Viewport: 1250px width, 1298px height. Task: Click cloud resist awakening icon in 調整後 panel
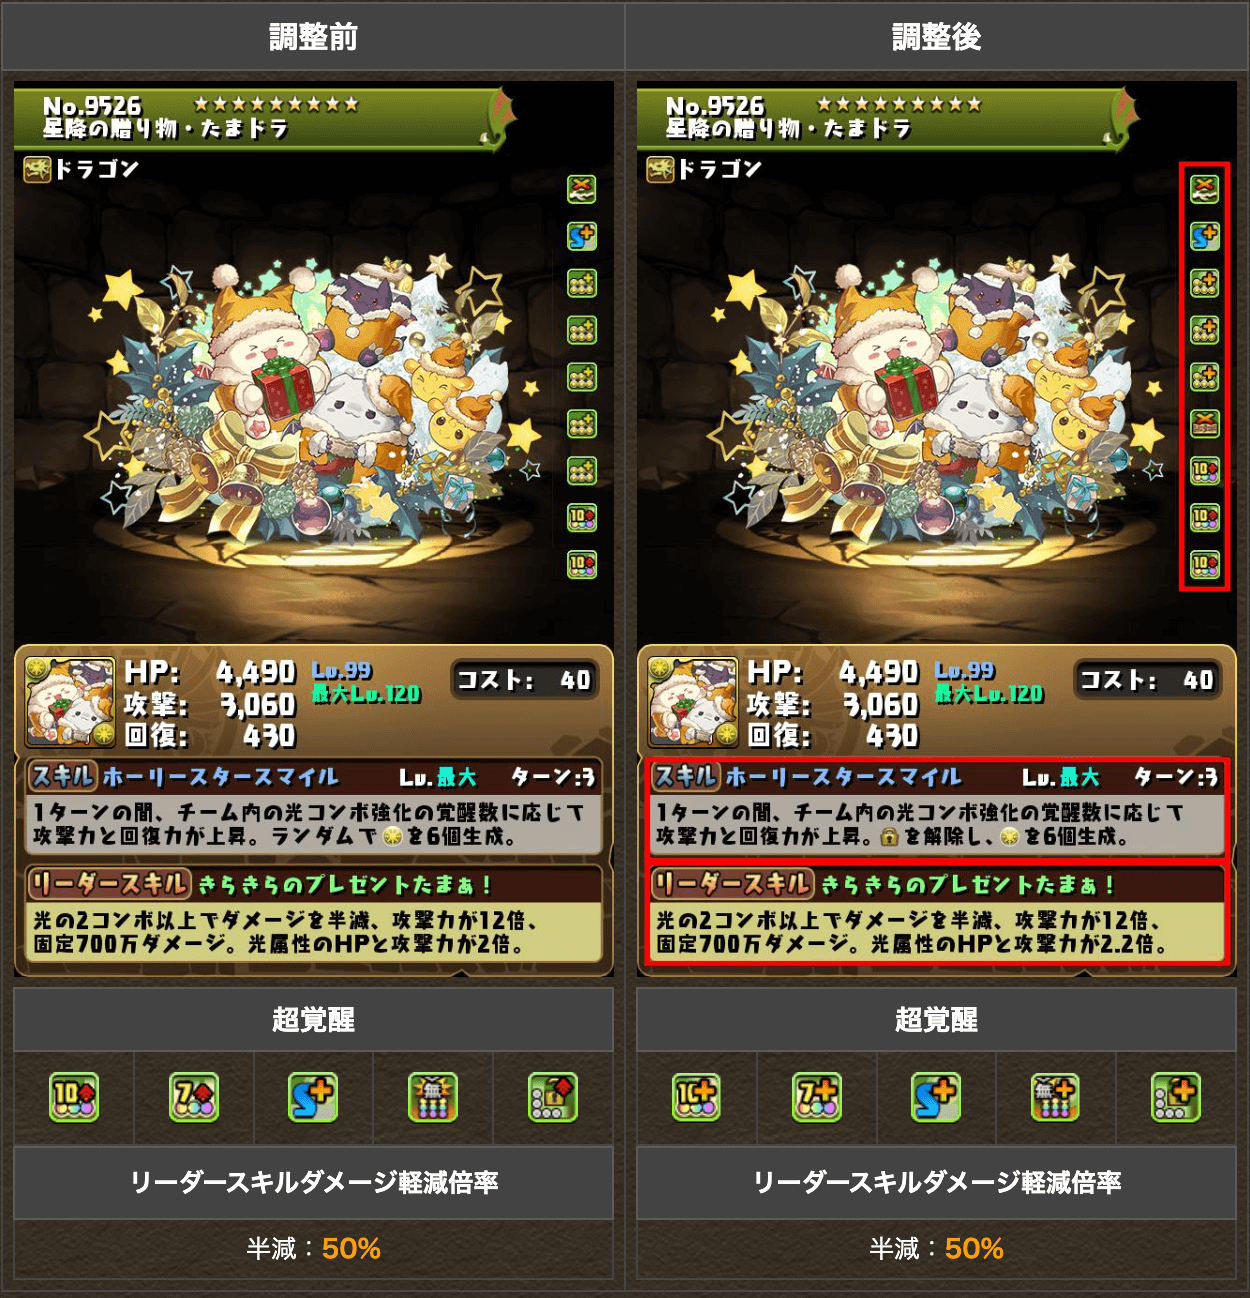point(1205,189)
